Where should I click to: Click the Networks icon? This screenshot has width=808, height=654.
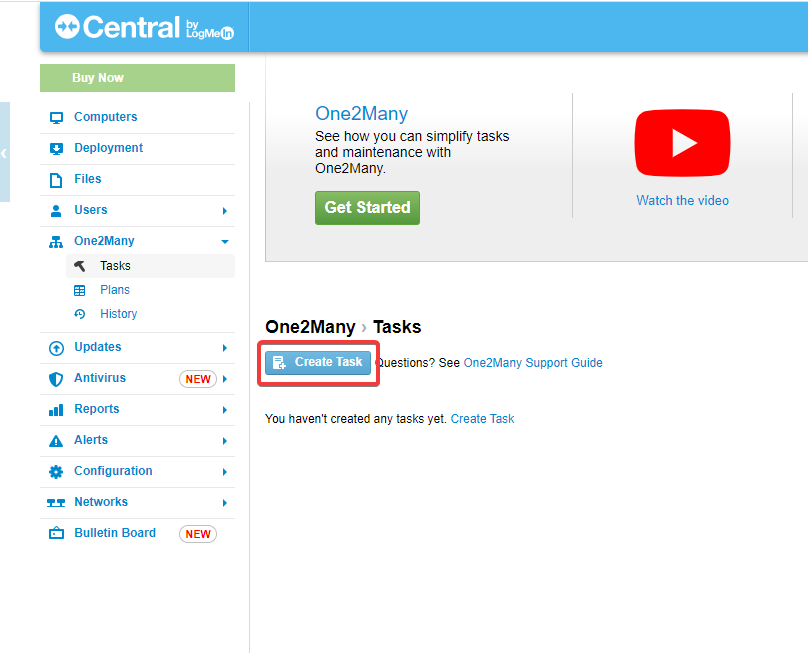click(56, 502)
